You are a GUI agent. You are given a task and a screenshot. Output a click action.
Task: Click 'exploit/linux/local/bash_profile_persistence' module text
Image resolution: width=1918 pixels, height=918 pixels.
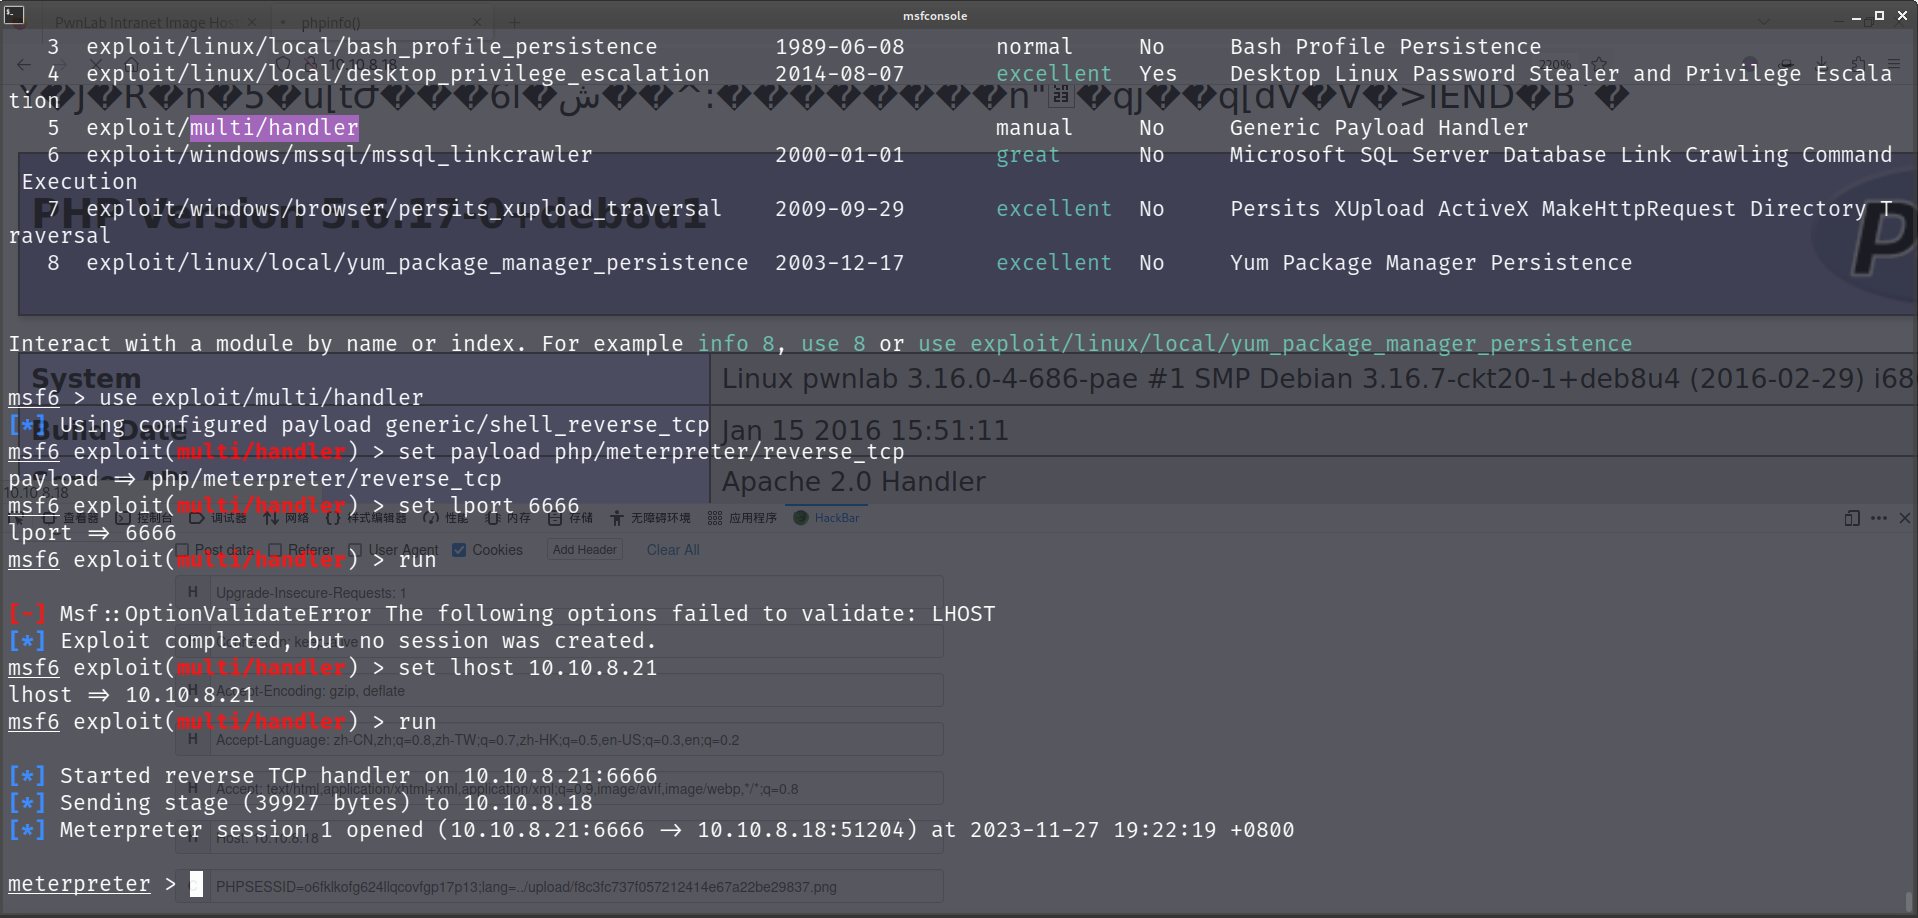click(x=372, y=47)
